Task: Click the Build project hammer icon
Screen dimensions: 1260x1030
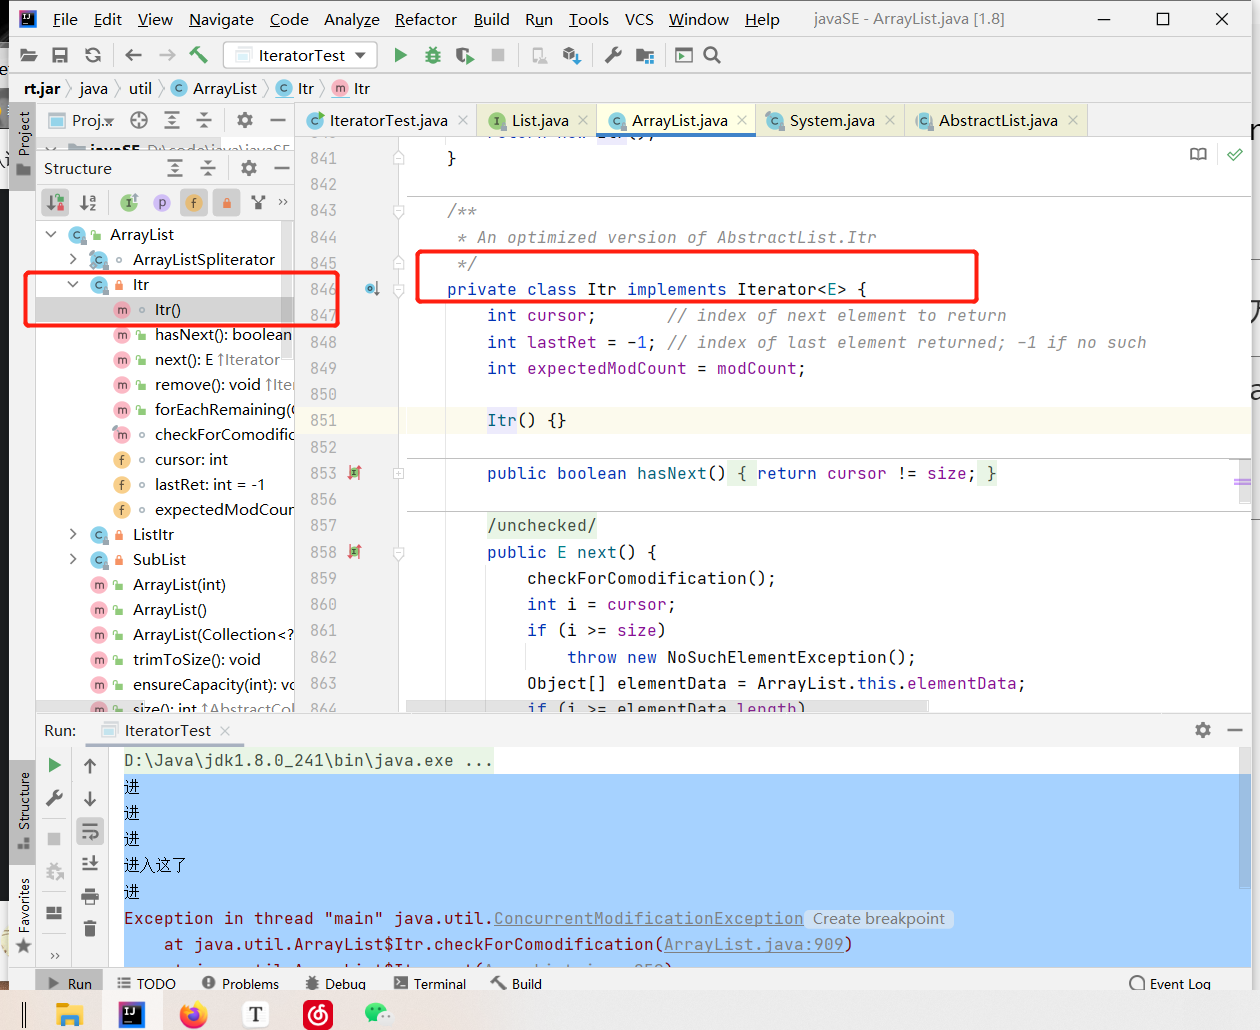Action: coord(199,55)
